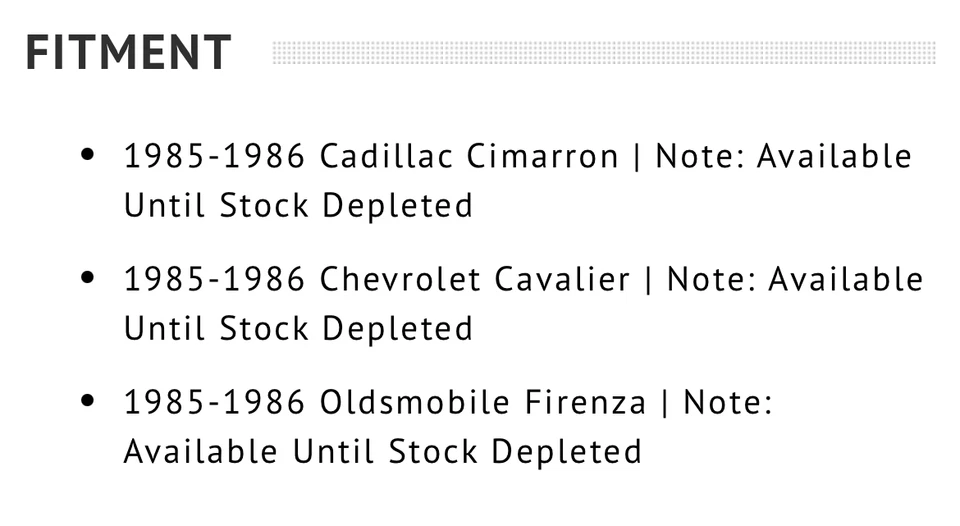Click the bullet point before Chevrolet Cavalier

pyautogui.click(x=88, y=278)
